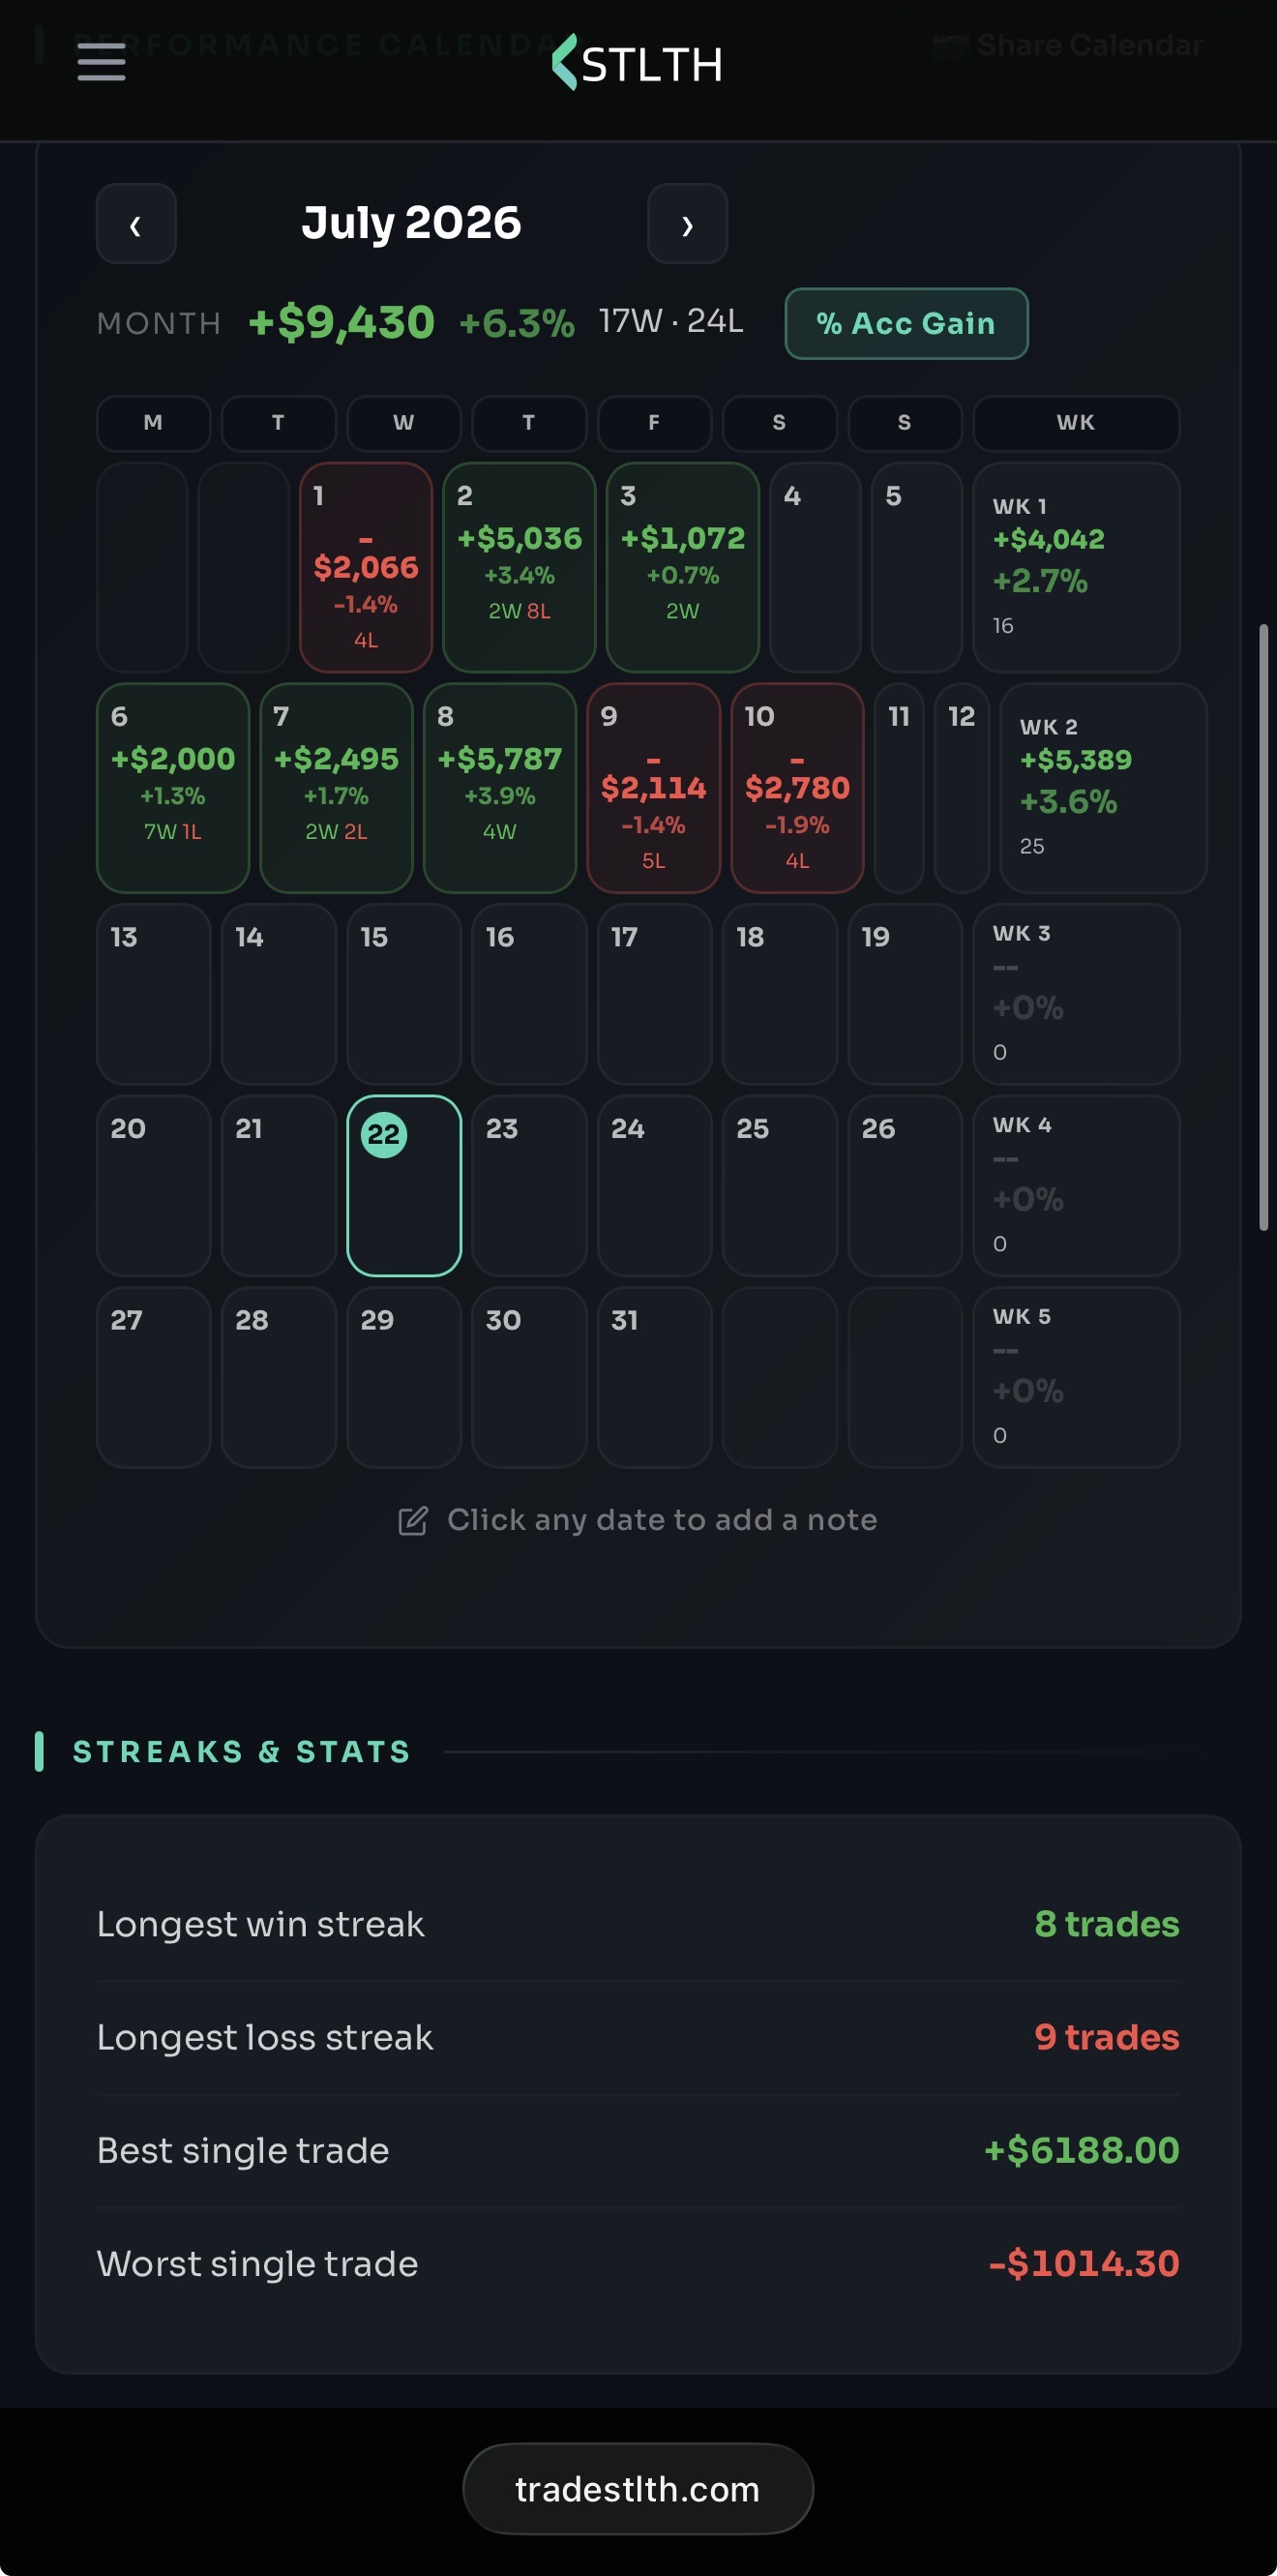Open July 31 calendar cell
The height and width of the screenshot is (2576, 1277).
coord(654,1377)
